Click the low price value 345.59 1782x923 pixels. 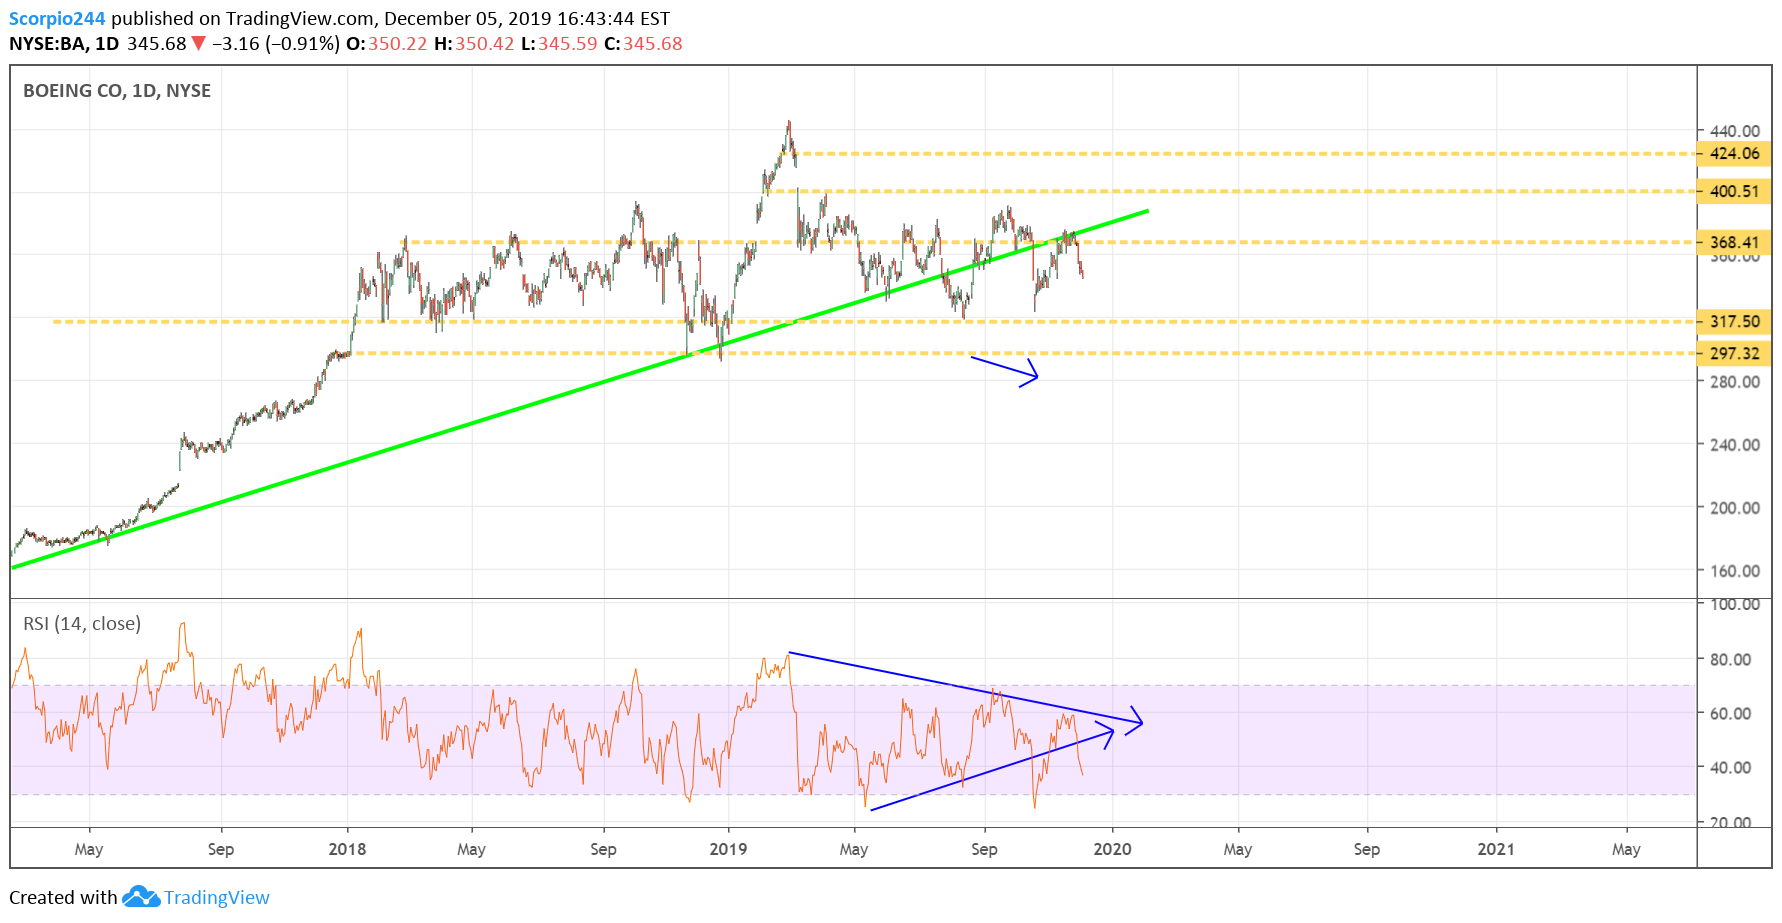pos(568,44)
